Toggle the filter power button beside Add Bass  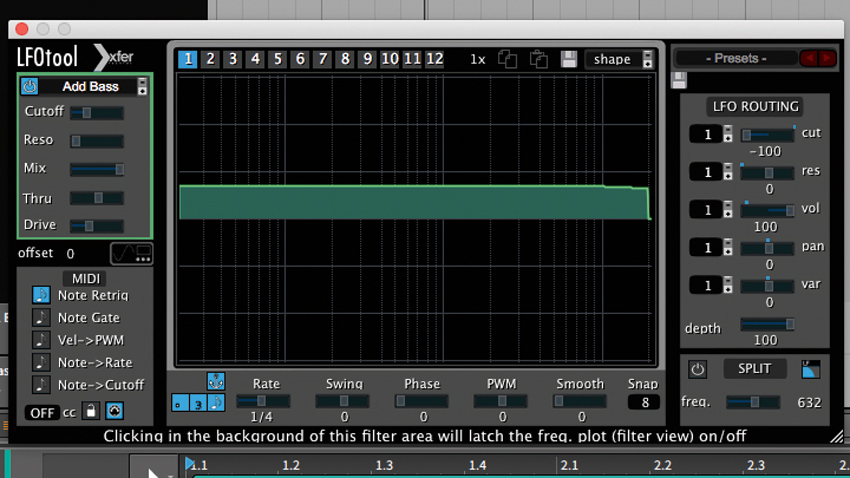point(29,86)
